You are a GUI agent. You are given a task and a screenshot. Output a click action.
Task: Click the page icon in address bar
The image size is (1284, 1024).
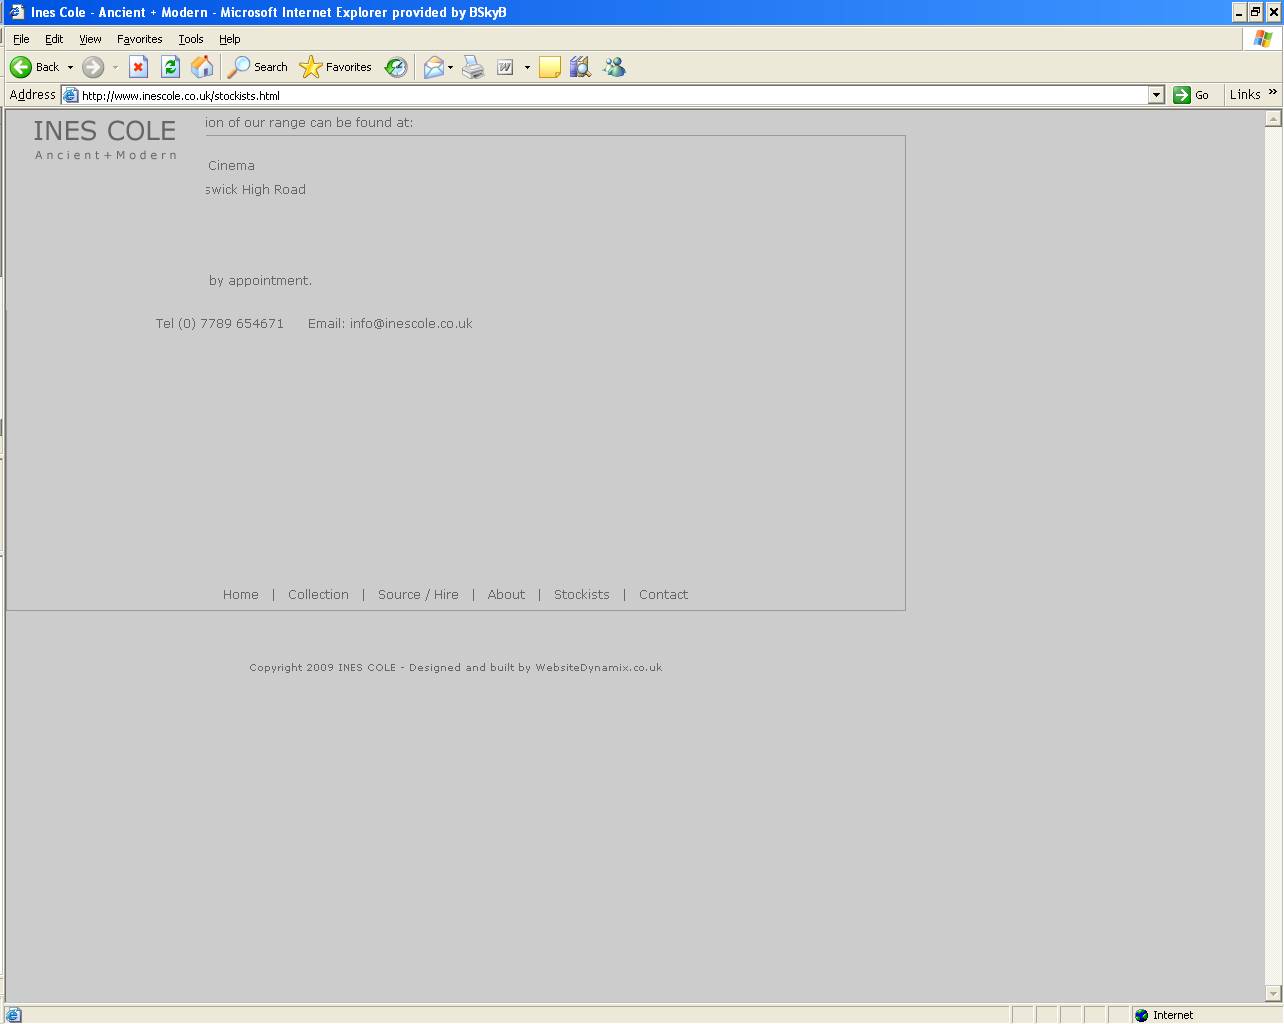[x=71, y=95]
